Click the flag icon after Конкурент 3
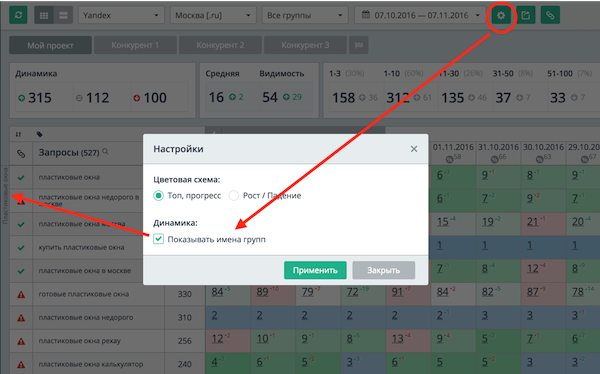The width and height of the screenshot is (600, 374). [x=359, y=45]
